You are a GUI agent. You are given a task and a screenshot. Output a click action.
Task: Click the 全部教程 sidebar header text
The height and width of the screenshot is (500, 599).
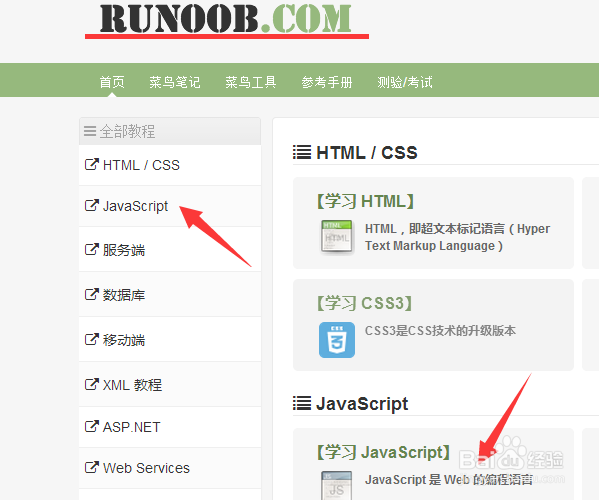(x=127, y=131)
